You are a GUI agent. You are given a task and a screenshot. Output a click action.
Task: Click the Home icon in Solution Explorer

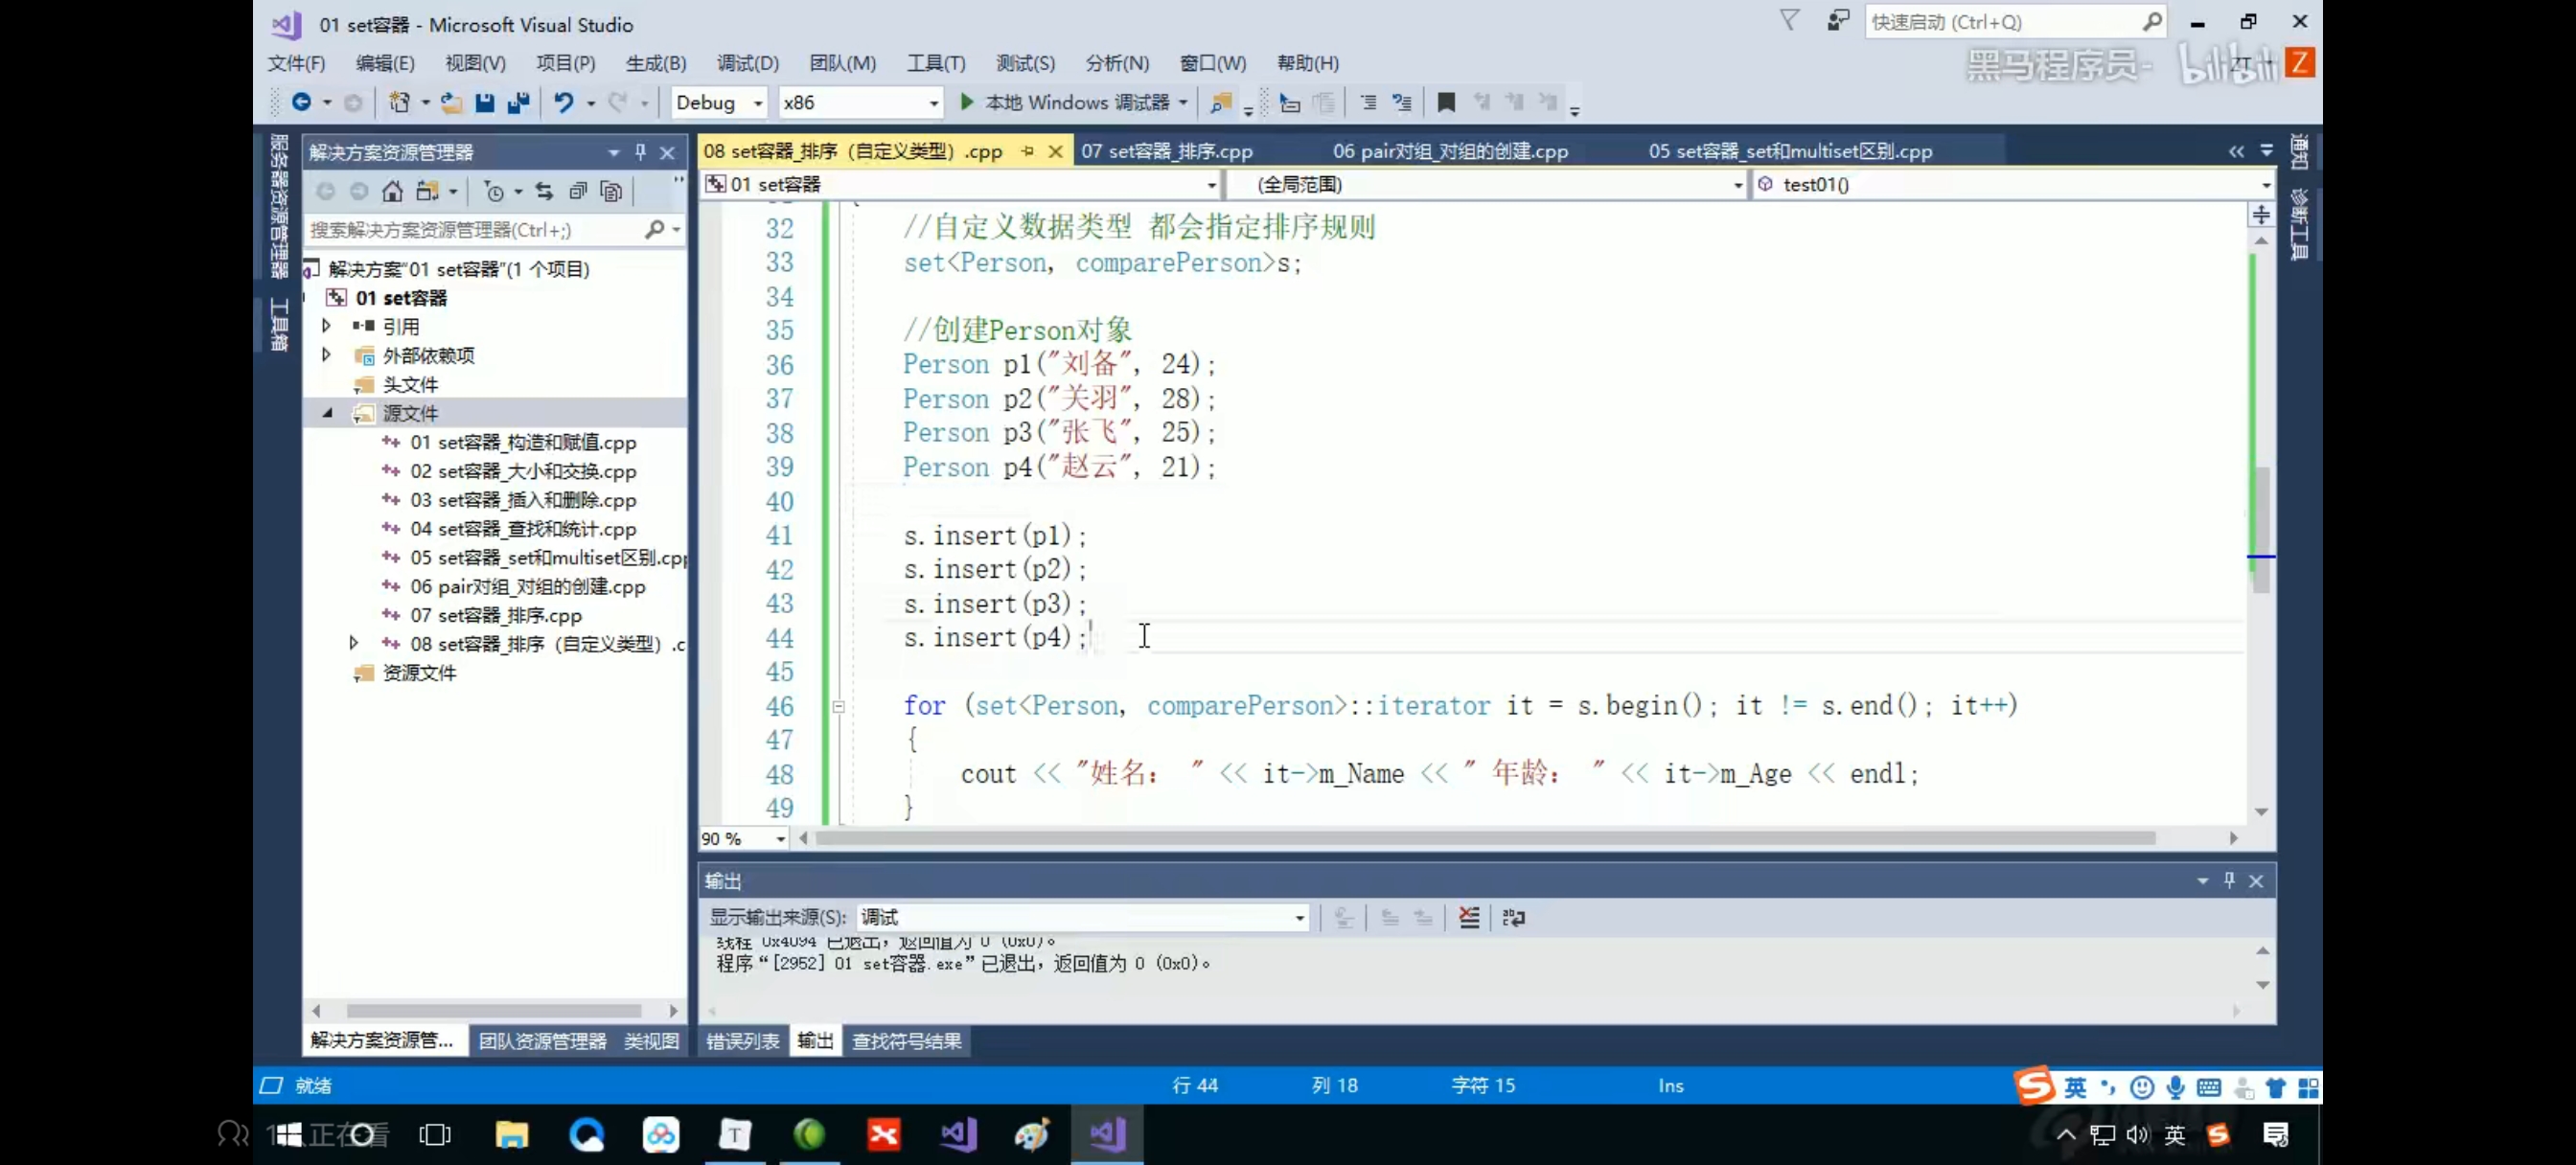[x=392, y=191]
